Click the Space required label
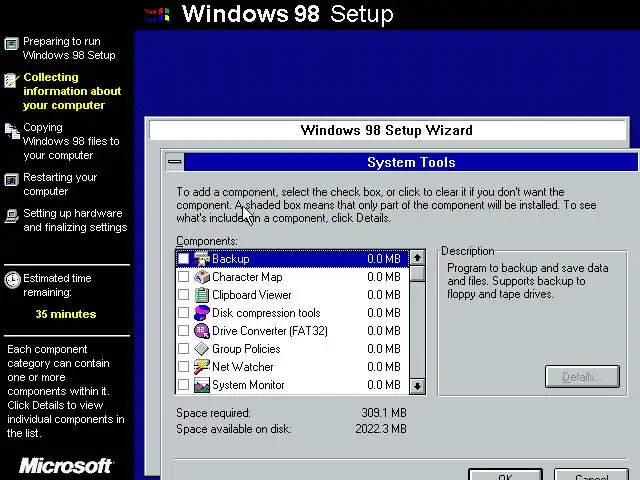 pos(213,413)
